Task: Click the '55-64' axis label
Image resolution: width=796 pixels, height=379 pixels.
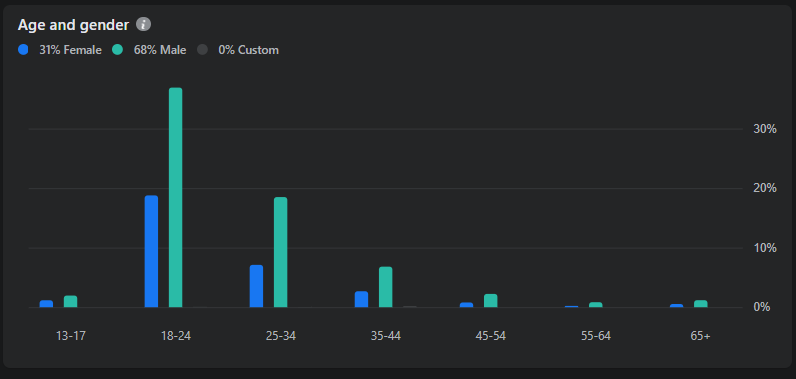Action: click(596, 336)
